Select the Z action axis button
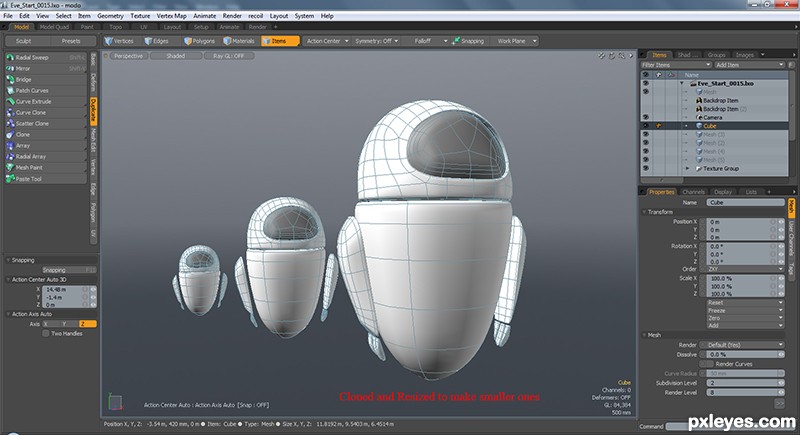 tap(87, 324)
